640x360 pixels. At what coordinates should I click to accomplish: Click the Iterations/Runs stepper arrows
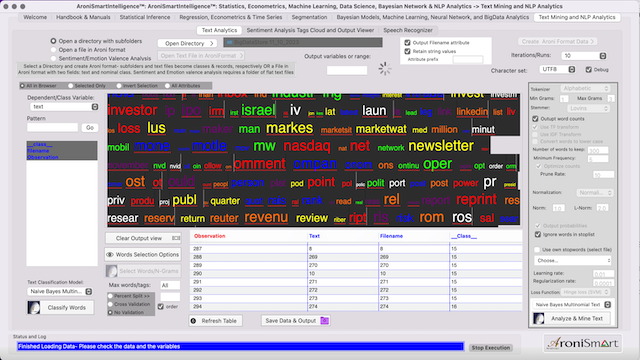[x=603, y=56]
